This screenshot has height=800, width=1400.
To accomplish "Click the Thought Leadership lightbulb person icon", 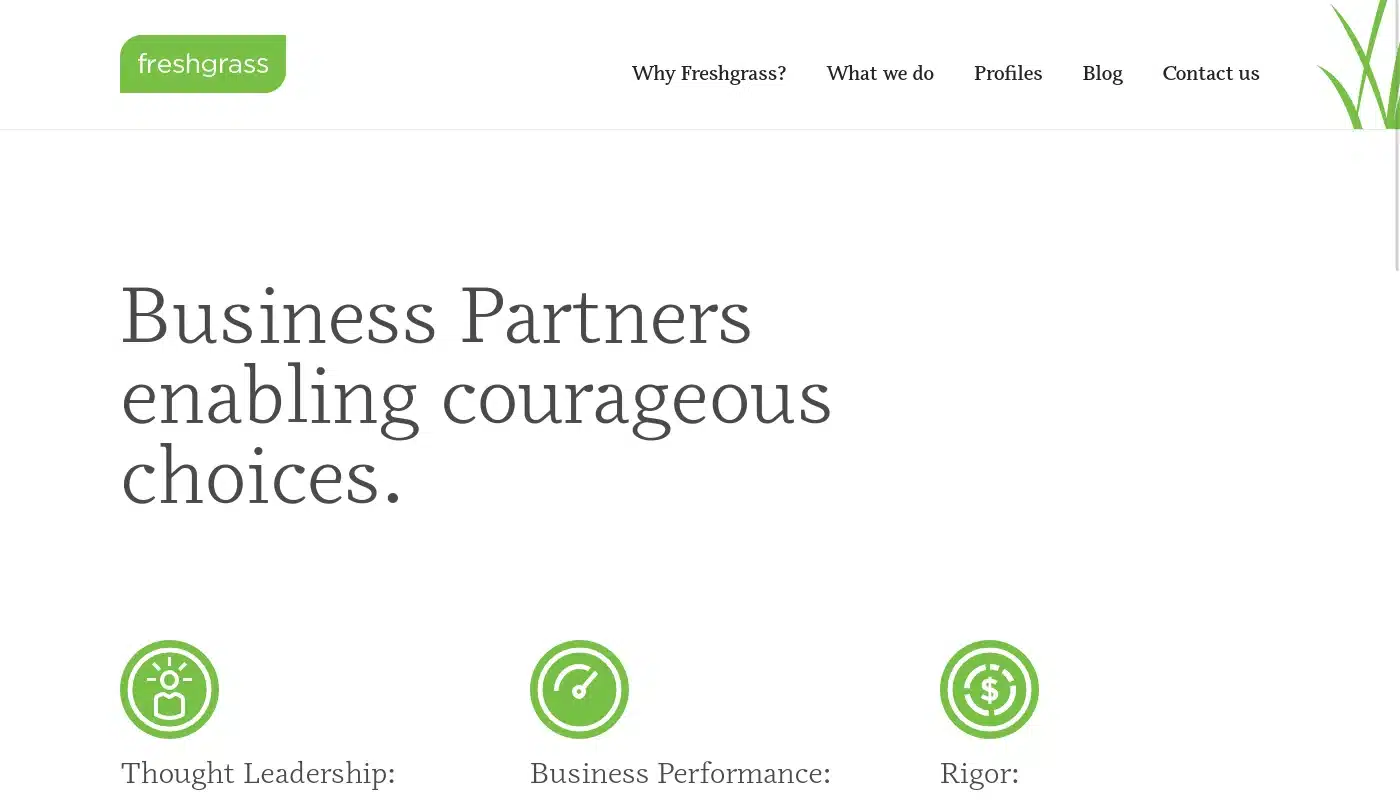I will 169,689.
